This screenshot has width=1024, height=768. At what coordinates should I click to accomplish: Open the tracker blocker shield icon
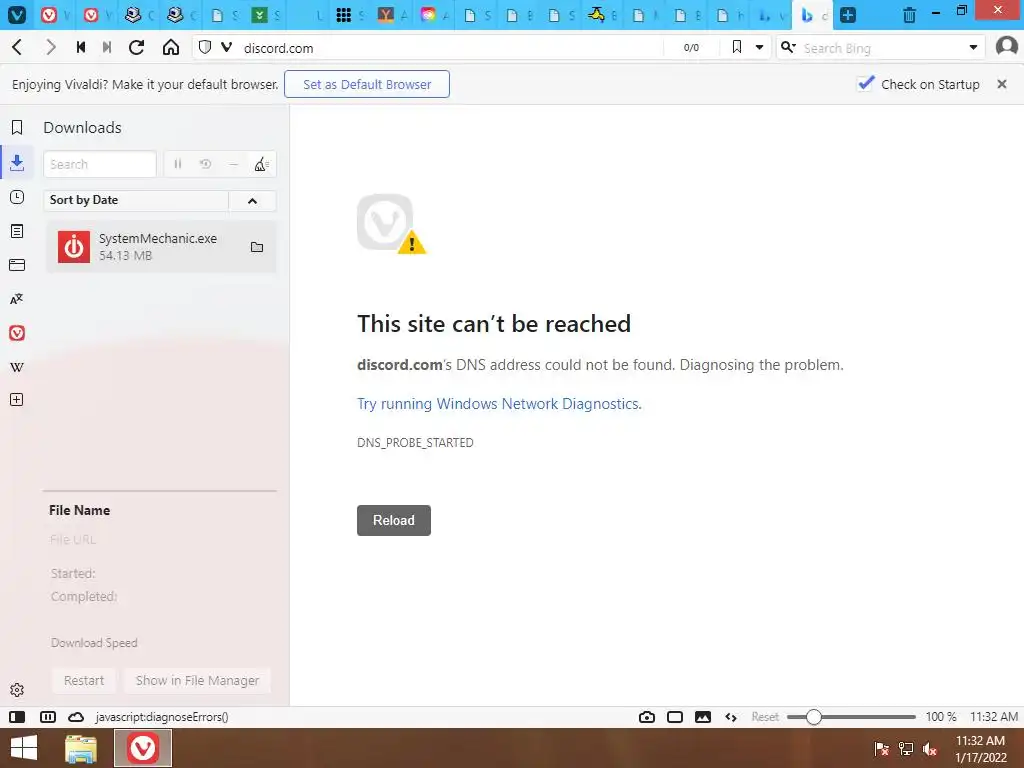point(205,47)
